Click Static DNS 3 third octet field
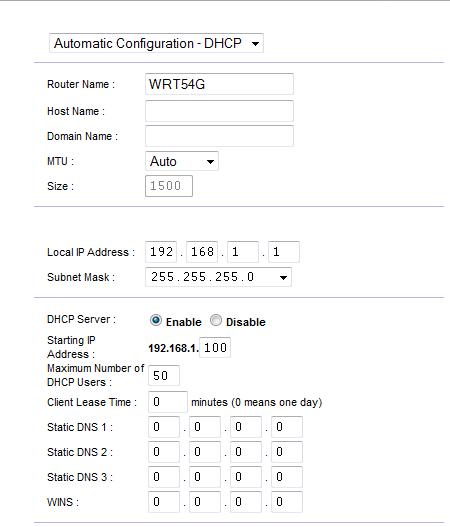 (x=246, y=477)
